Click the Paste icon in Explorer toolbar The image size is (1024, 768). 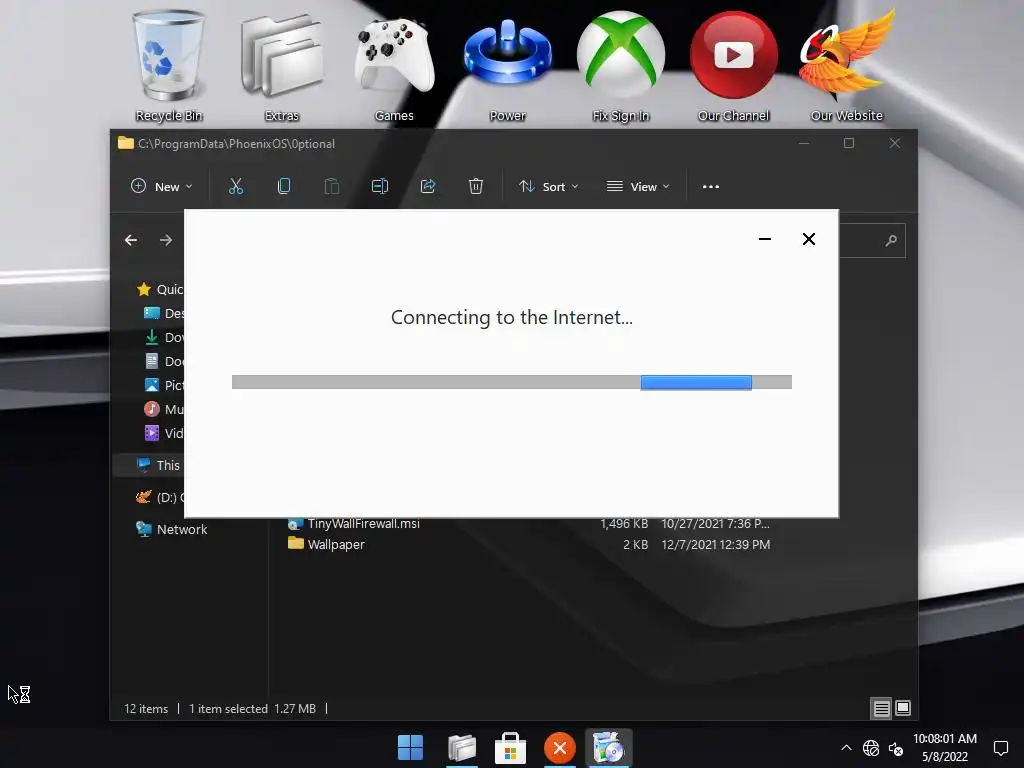click(x=332, y=187)
